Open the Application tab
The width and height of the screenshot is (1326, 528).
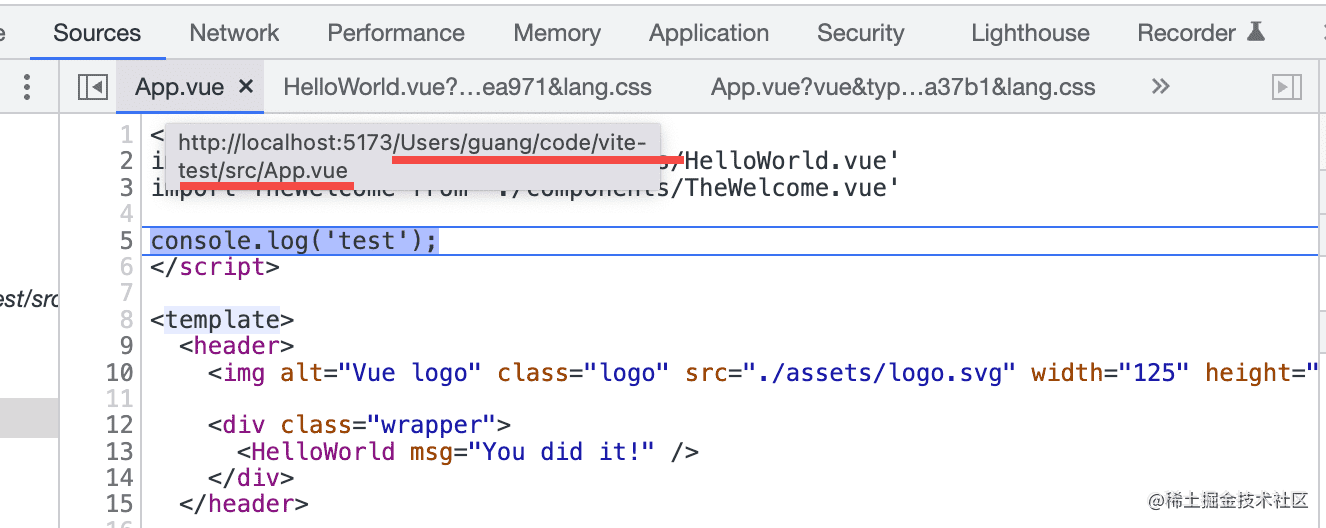pyautogui.click(x=709, y=33)
